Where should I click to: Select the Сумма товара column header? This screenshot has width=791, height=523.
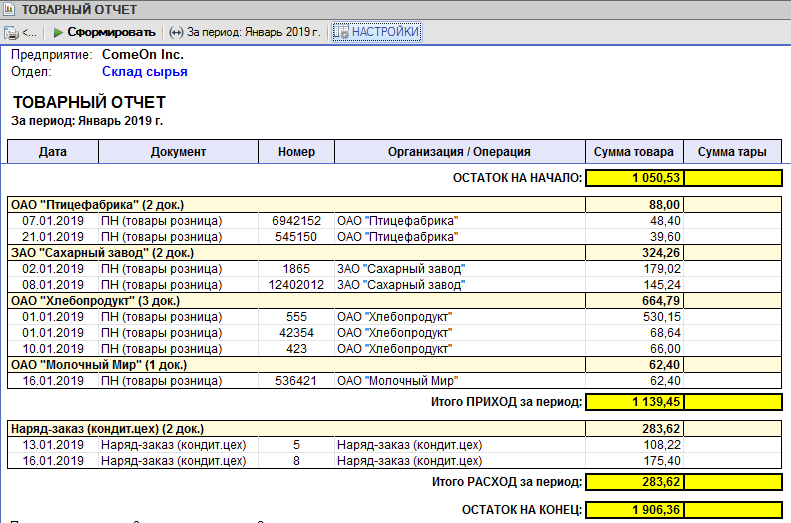634,152
